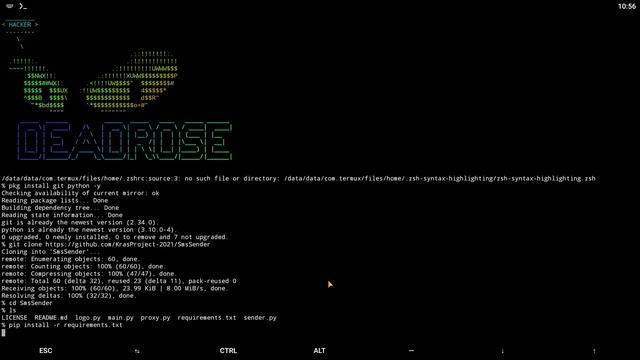Click the 'Receiving objects: 100% (60/60)' line
Viewport: 640px width, 360px height.
click(115, 288)
